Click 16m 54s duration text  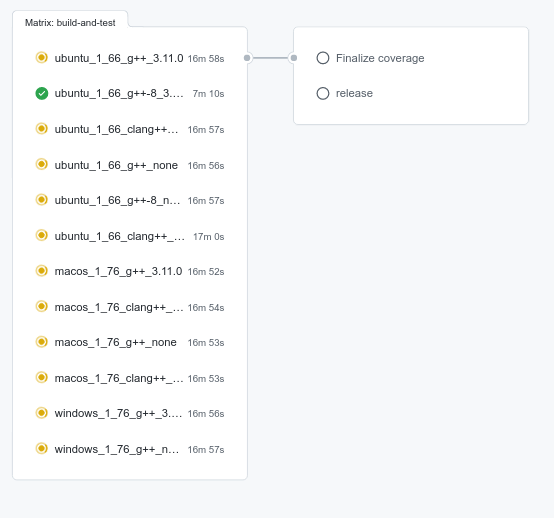tap(206, 307)
